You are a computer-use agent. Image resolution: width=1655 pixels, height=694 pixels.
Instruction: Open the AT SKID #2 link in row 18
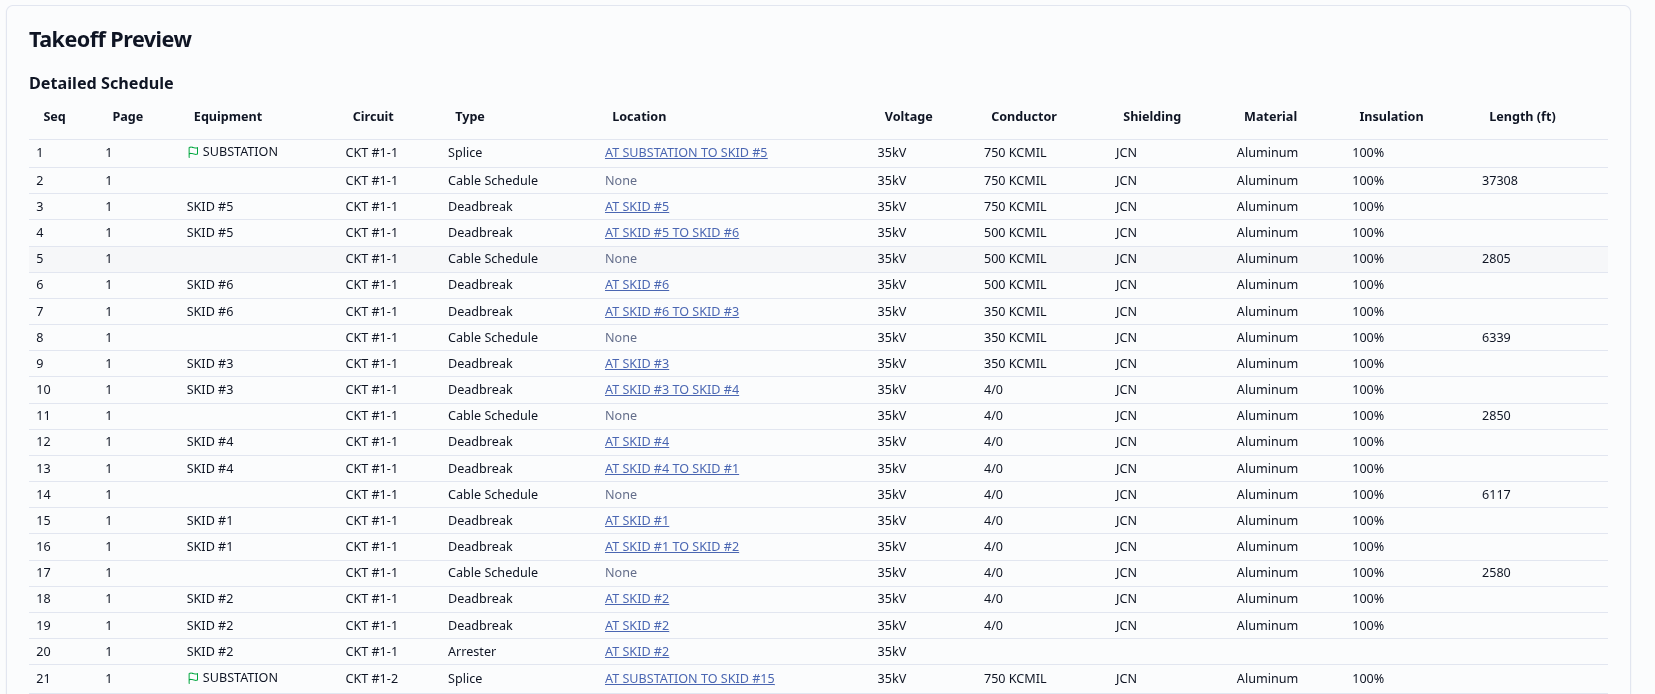click(637, 599)
